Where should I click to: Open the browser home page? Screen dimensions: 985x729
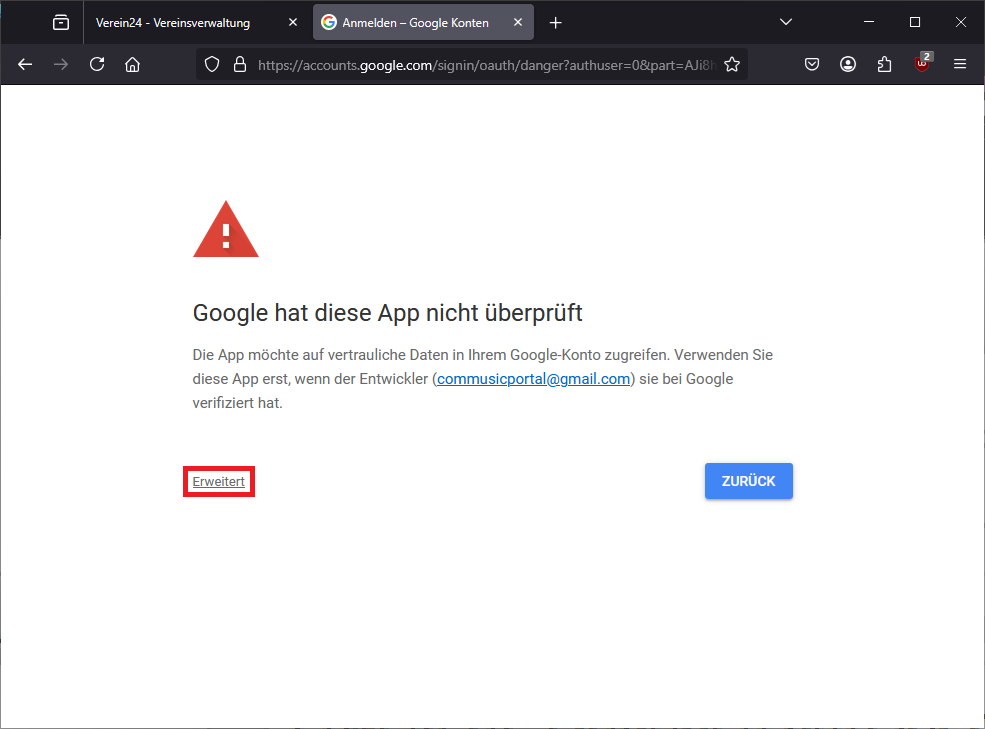coord(133,64)
